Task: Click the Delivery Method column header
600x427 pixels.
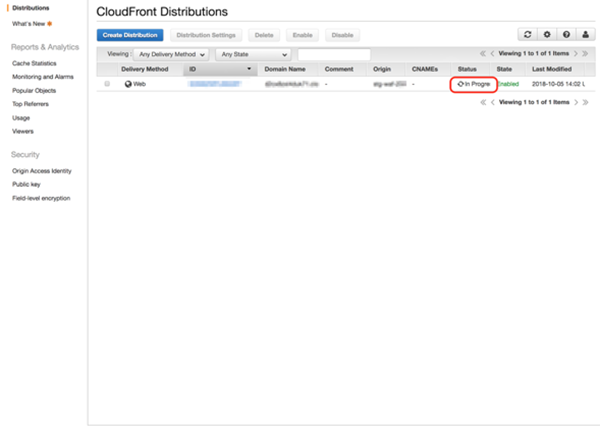Action: 145,69
